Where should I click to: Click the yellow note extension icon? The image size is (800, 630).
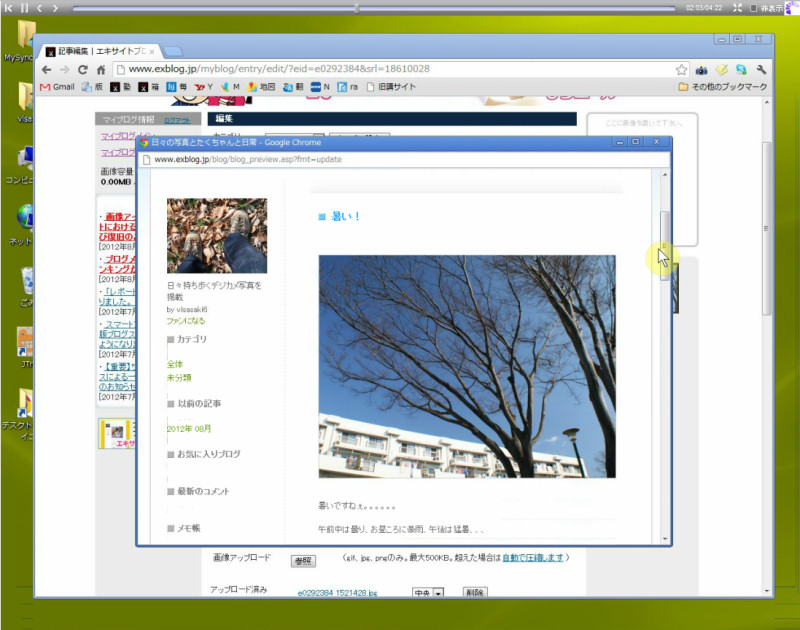[721, 69]
